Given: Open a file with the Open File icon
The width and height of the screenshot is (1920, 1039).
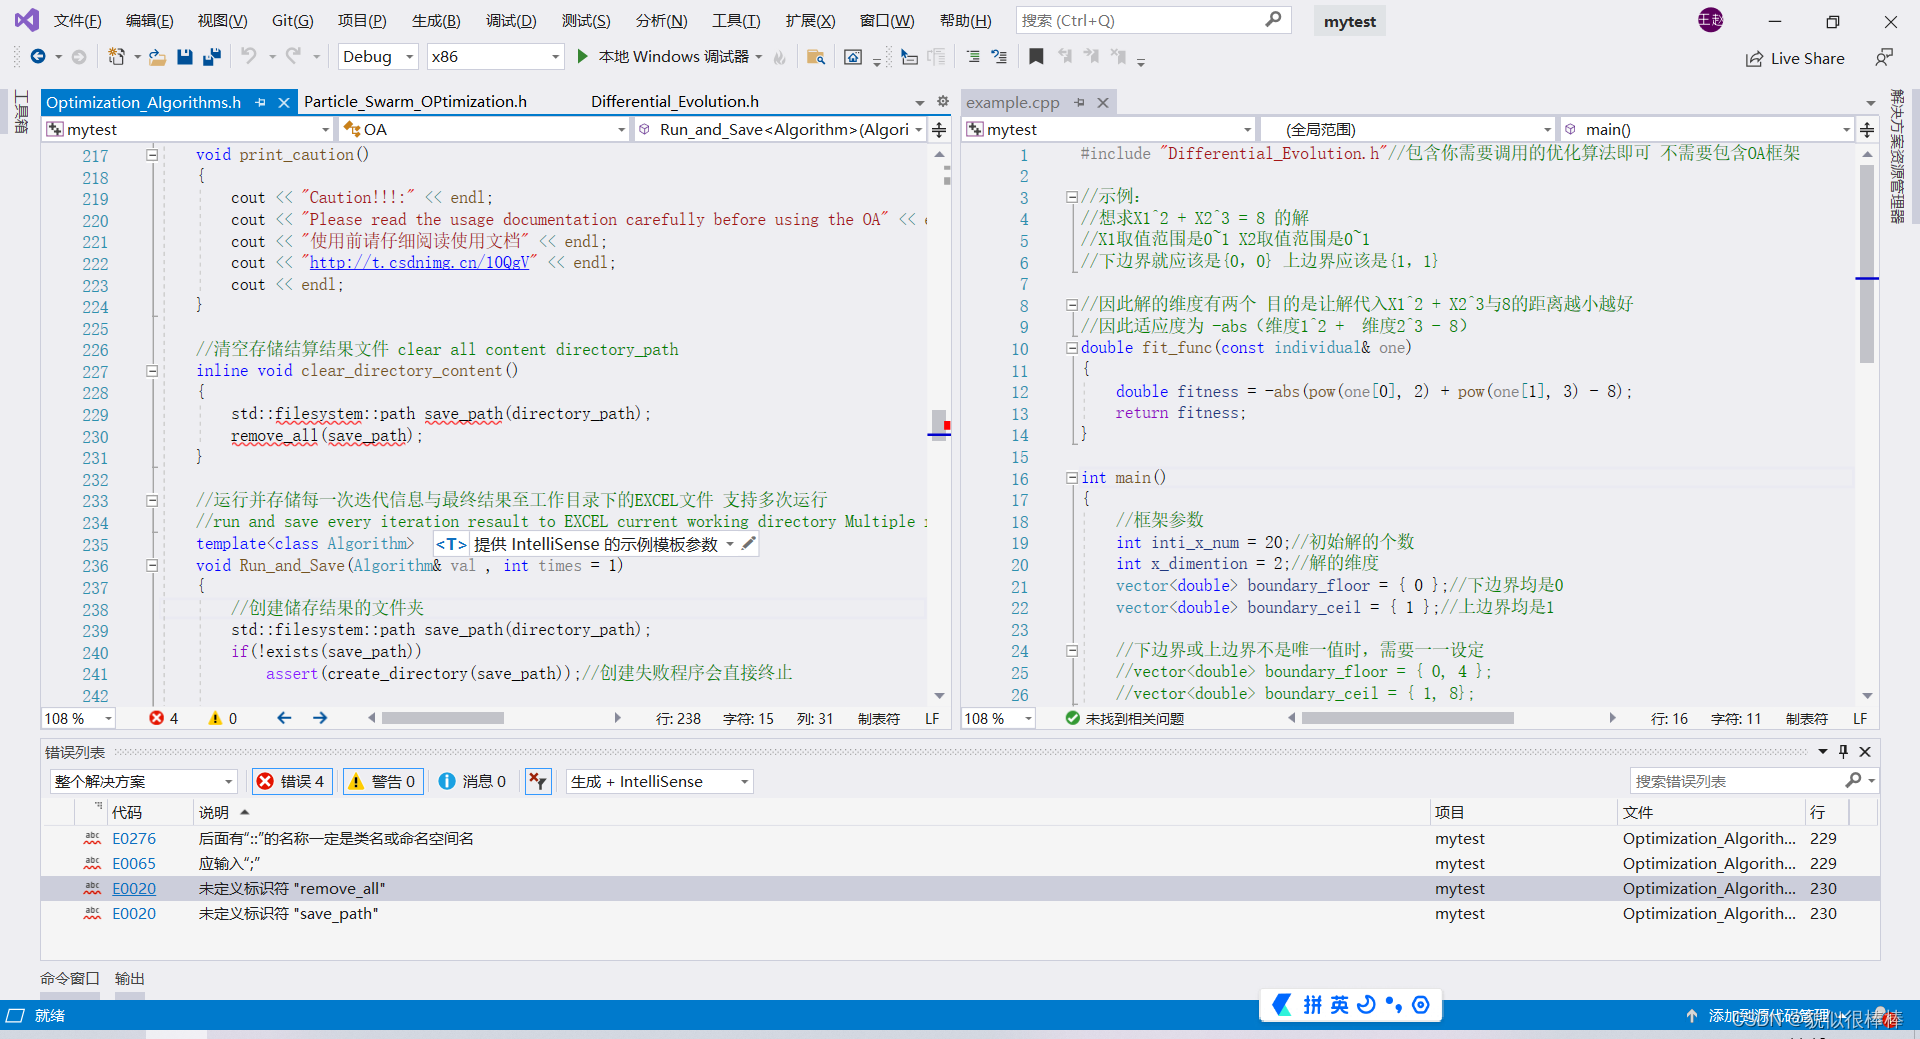Looking at the screenshot, I should coord(157,57).
